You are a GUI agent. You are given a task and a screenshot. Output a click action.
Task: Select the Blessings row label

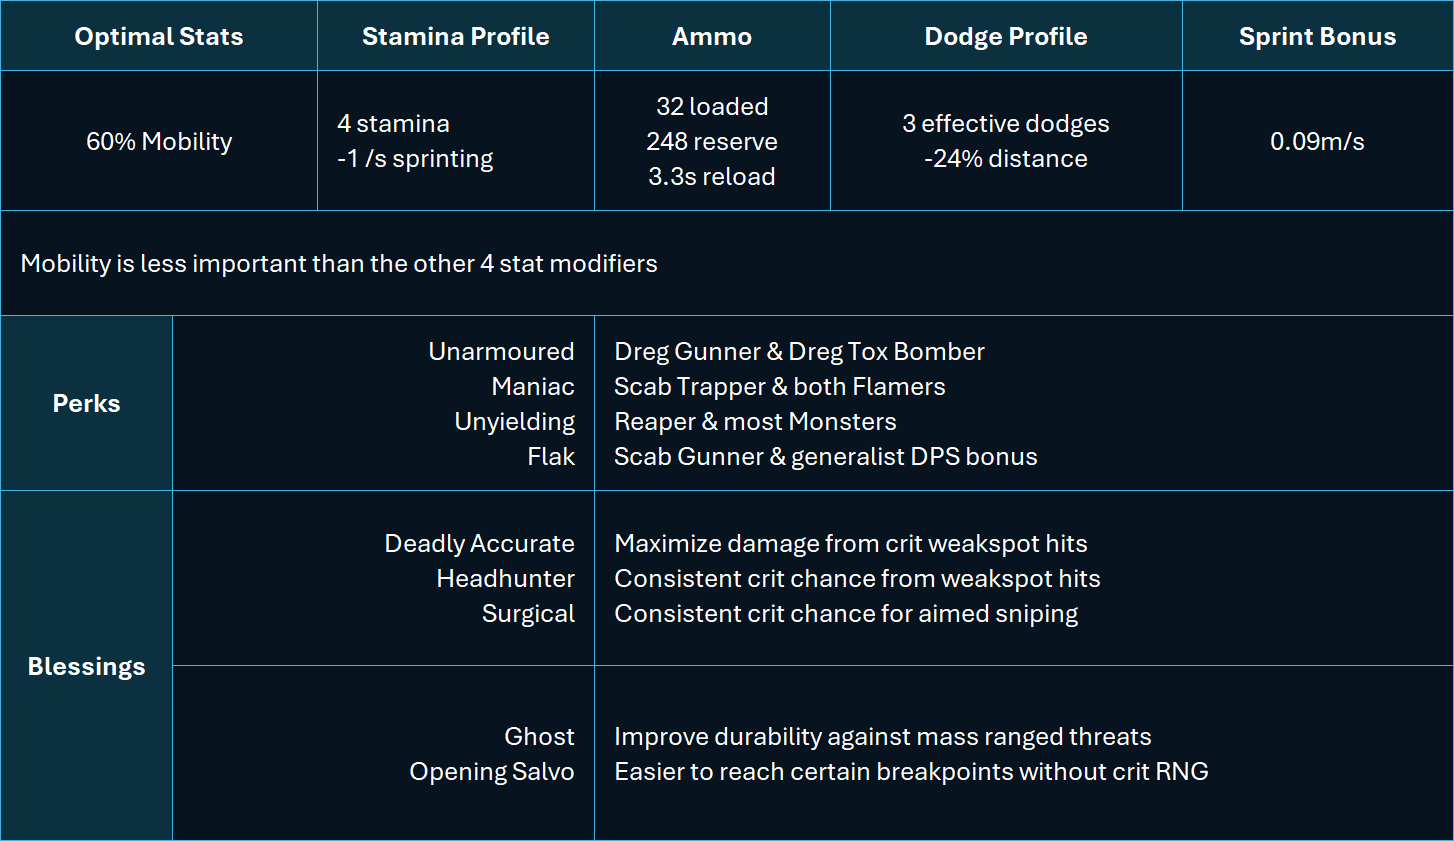pyautogui.click(x=86, y=666)
